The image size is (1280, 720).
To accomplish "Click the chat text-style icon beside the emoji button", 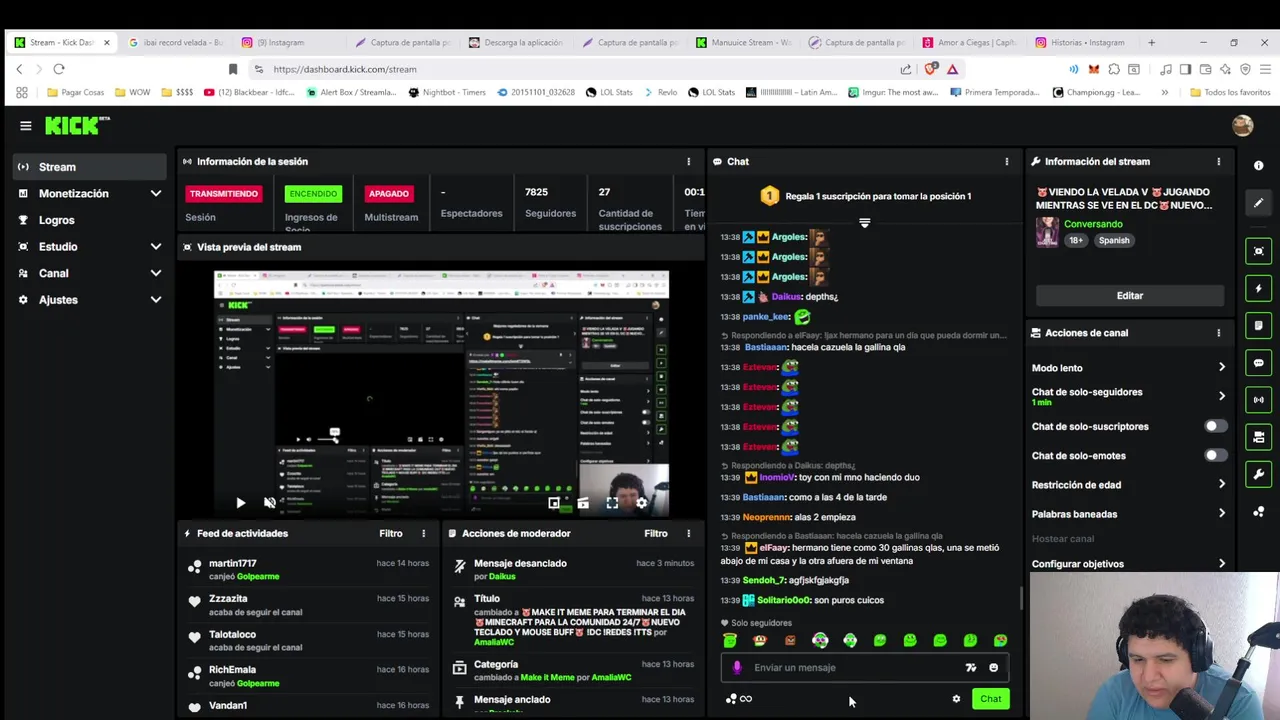I will [x=970, y=667].
